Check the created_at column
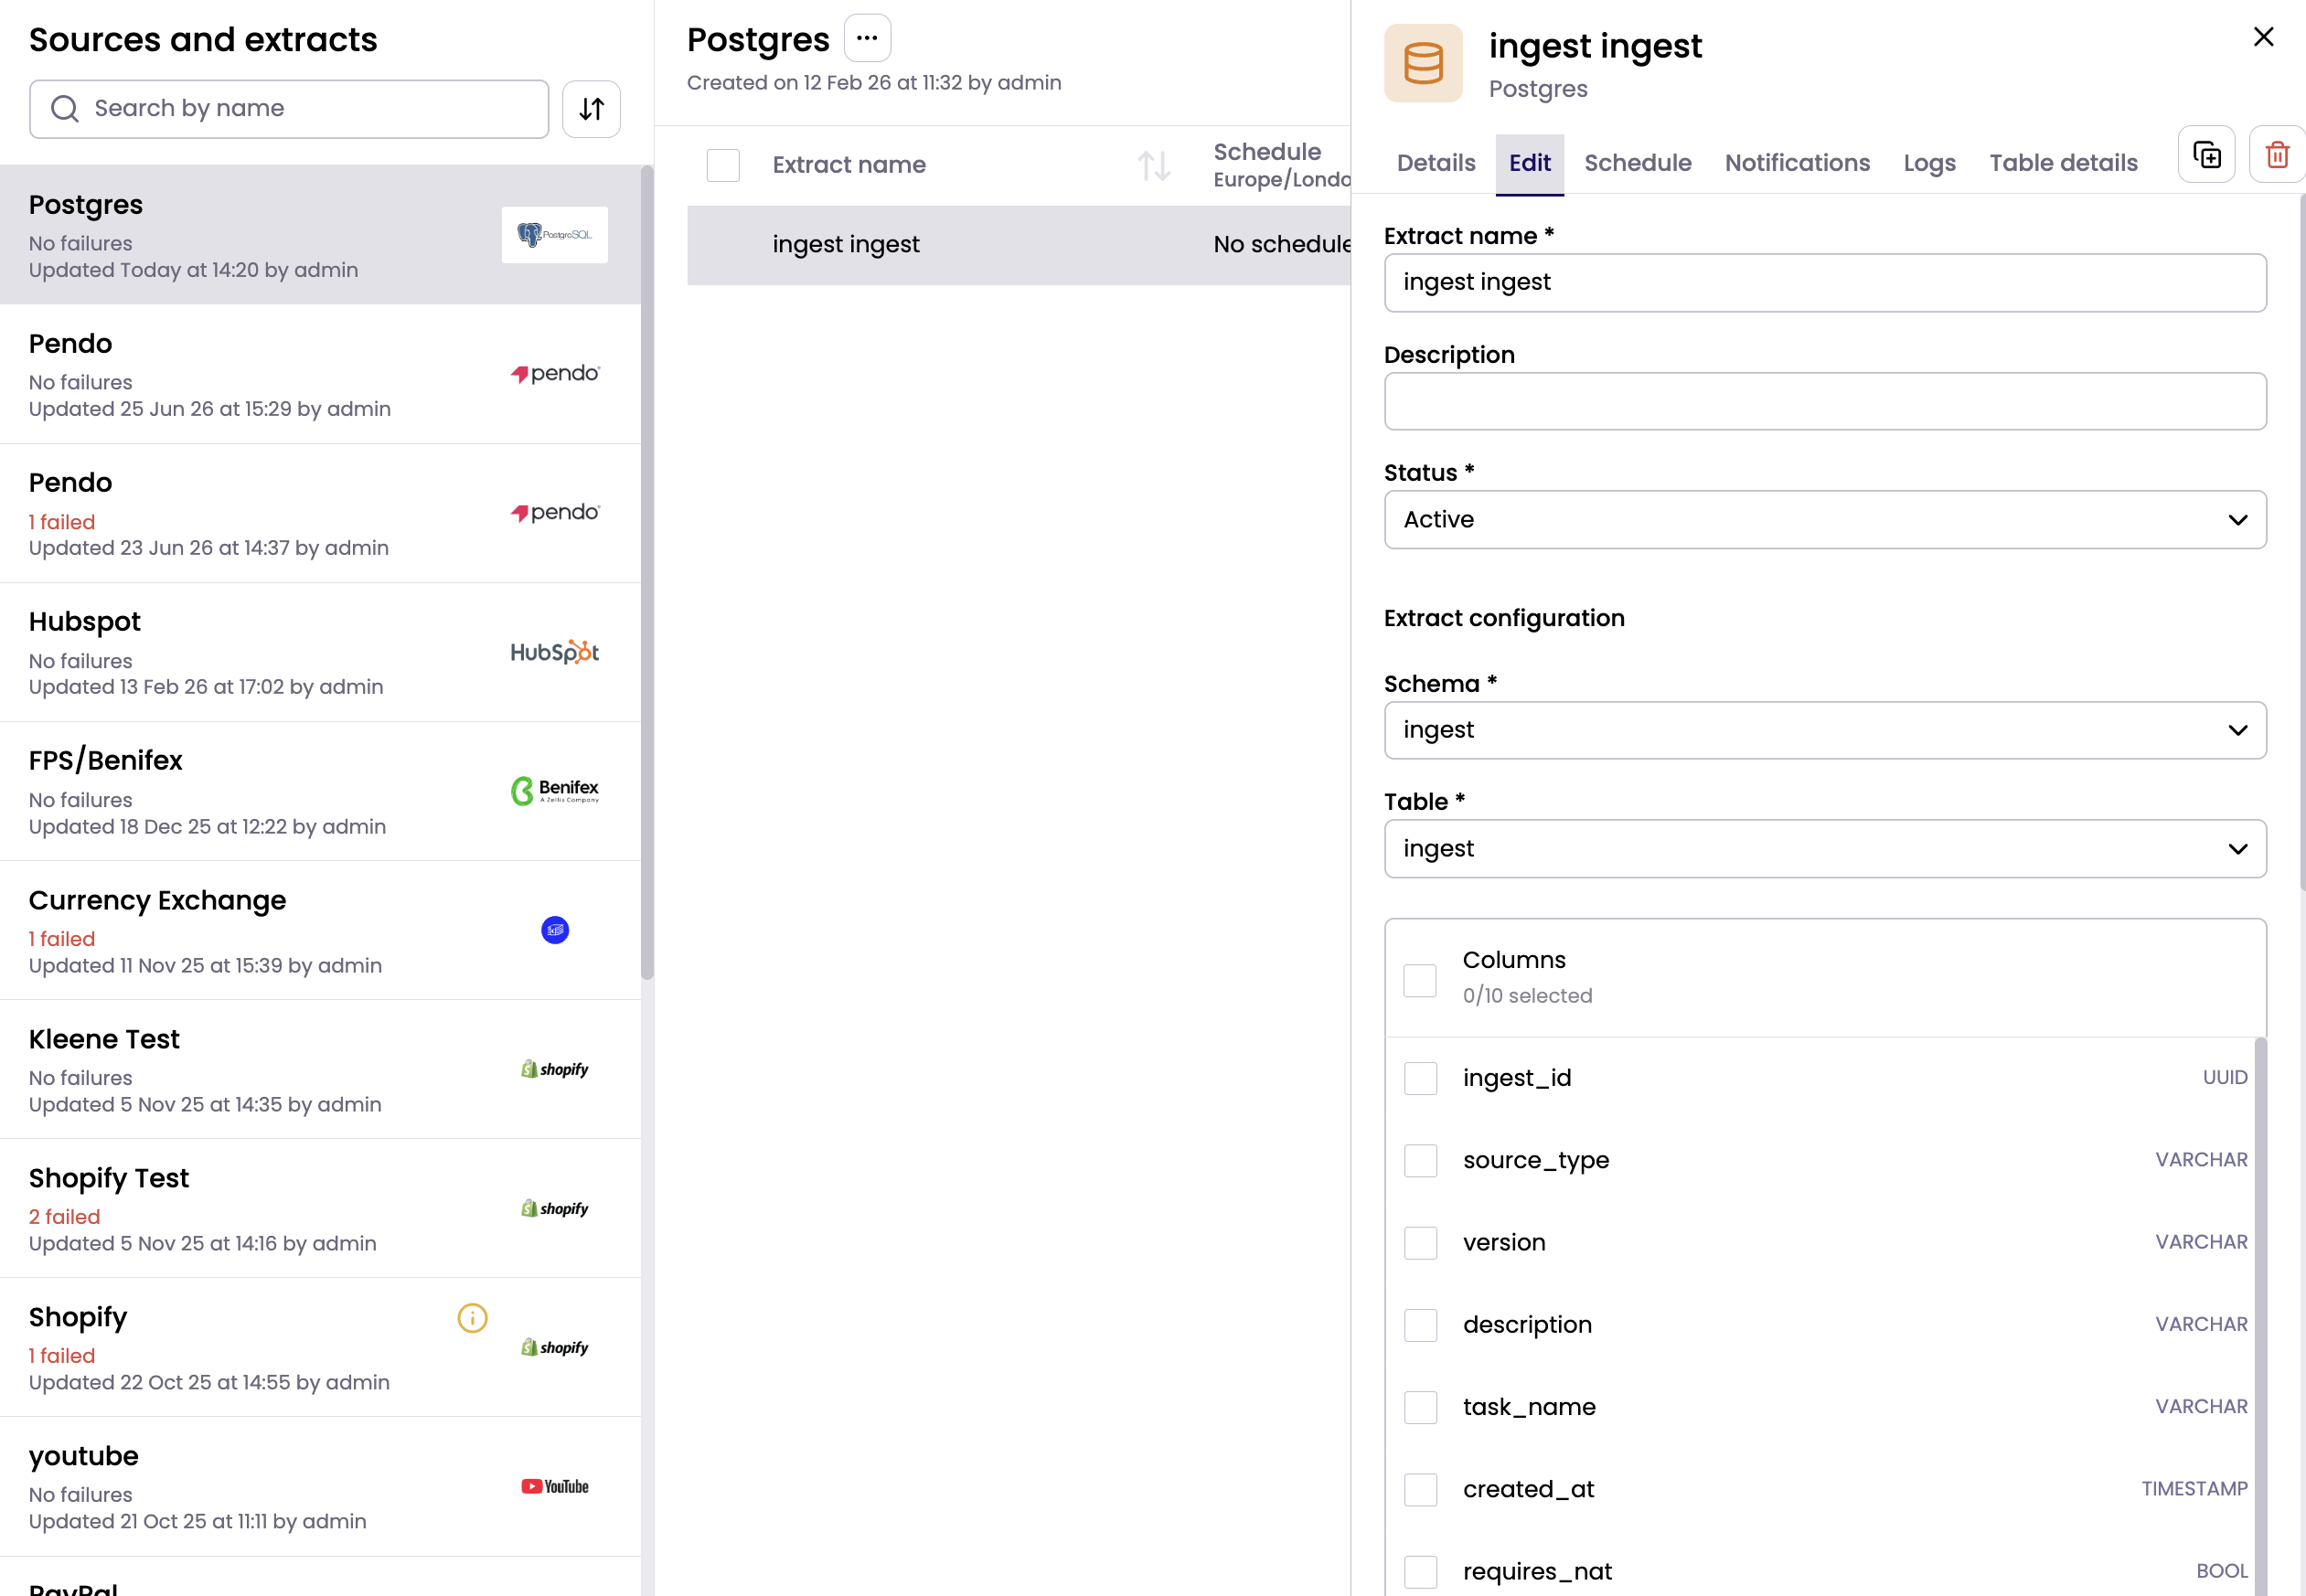 pyautogui.click(x=1420, y=1489)
